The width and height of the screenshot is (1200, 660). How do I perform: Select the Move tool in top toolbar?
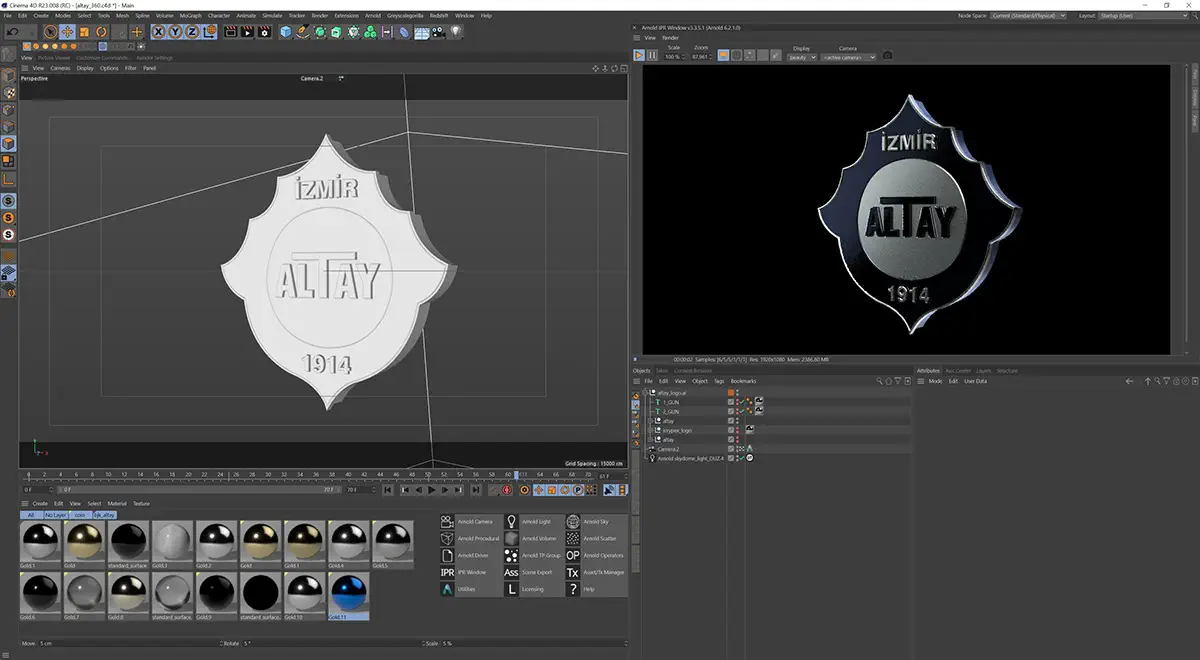point(67,32)
